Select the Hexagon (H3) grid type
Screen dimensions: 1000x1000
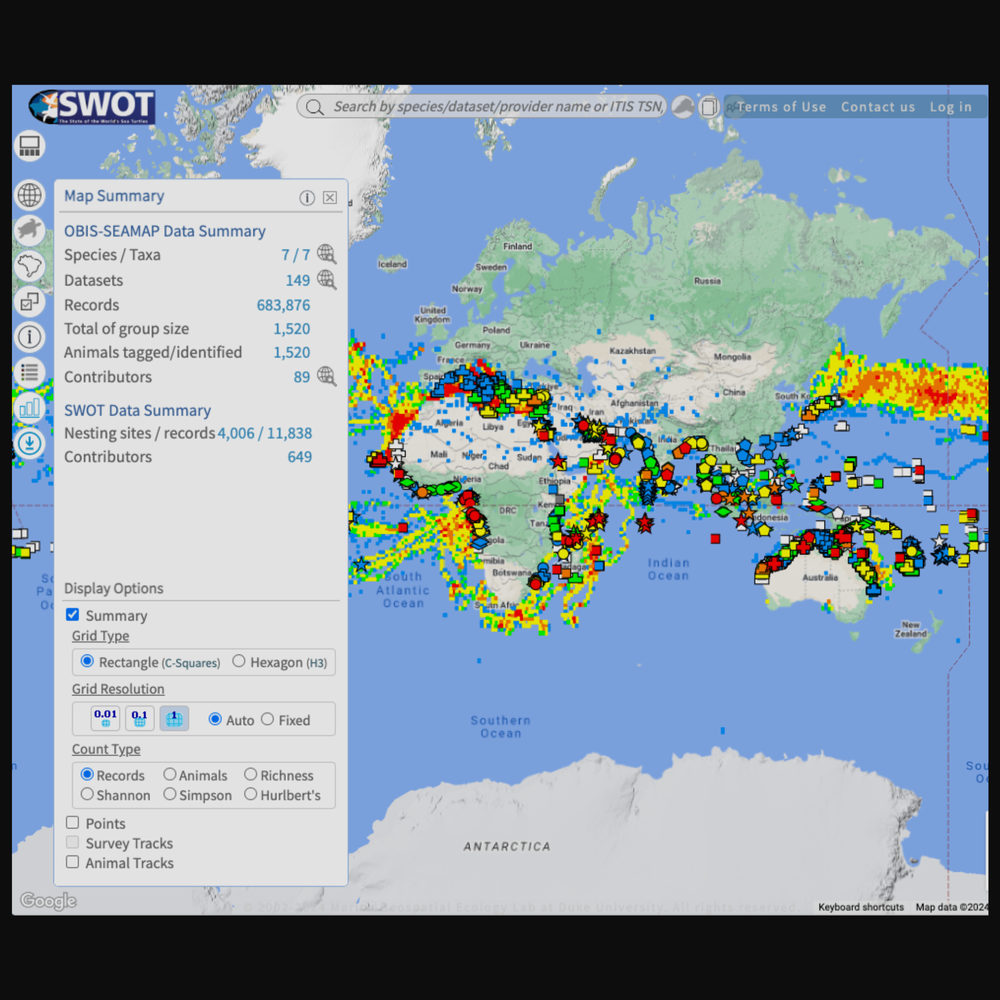[239, 660]
